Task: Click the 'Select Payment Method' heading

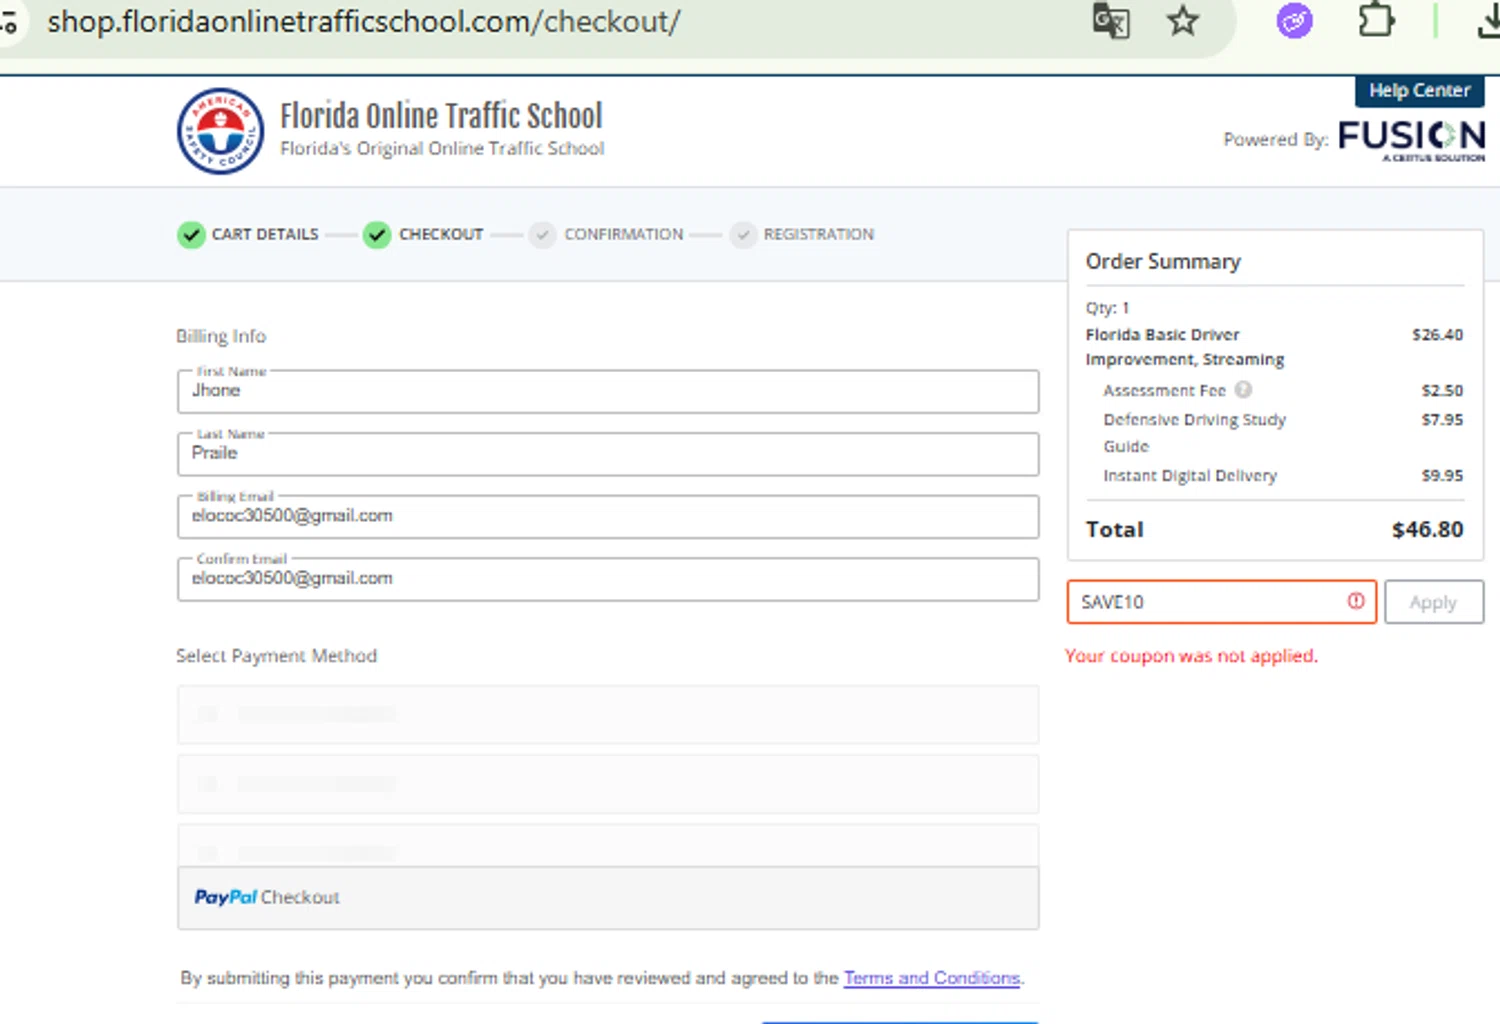Action: [276, 656]
